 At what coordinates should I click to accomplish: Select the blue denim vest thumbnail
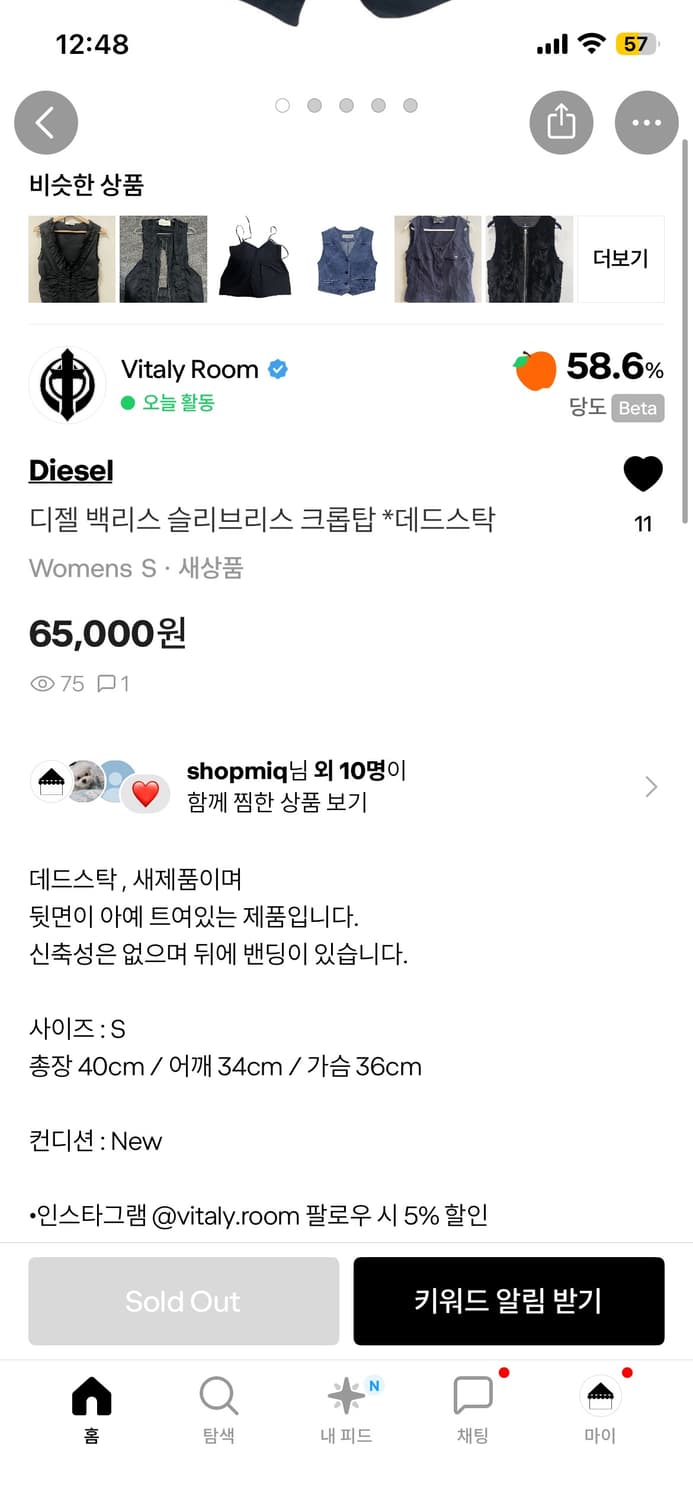click(x=344, y=258)
